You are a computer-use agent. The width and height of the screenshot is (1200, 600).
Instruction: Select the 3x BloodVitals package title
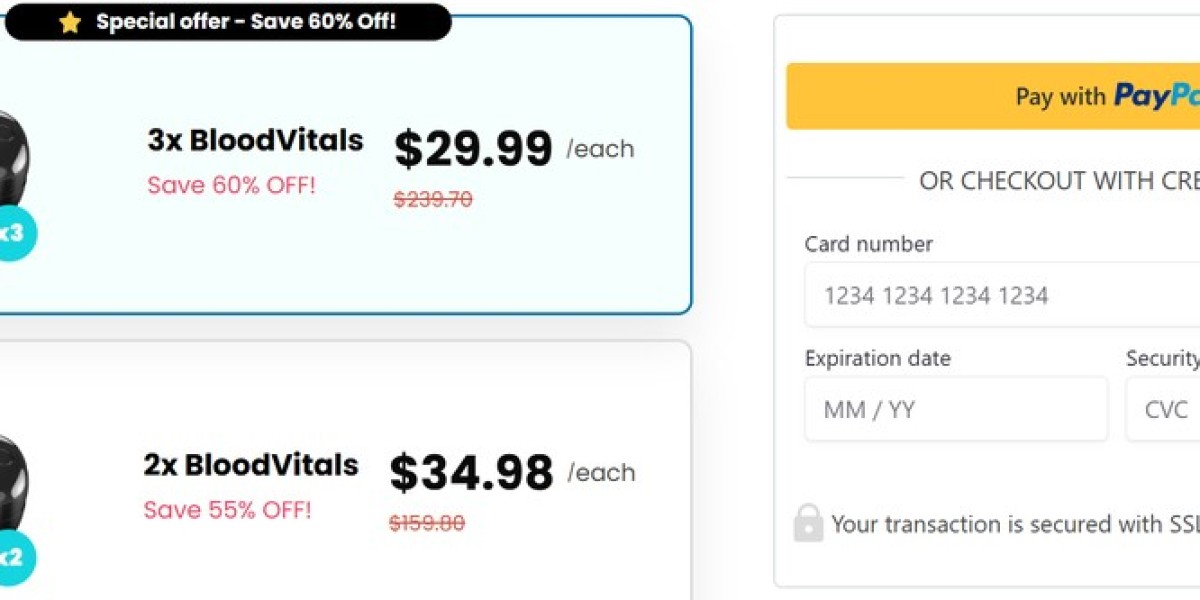pyautogui.click(x=255, y=141)
